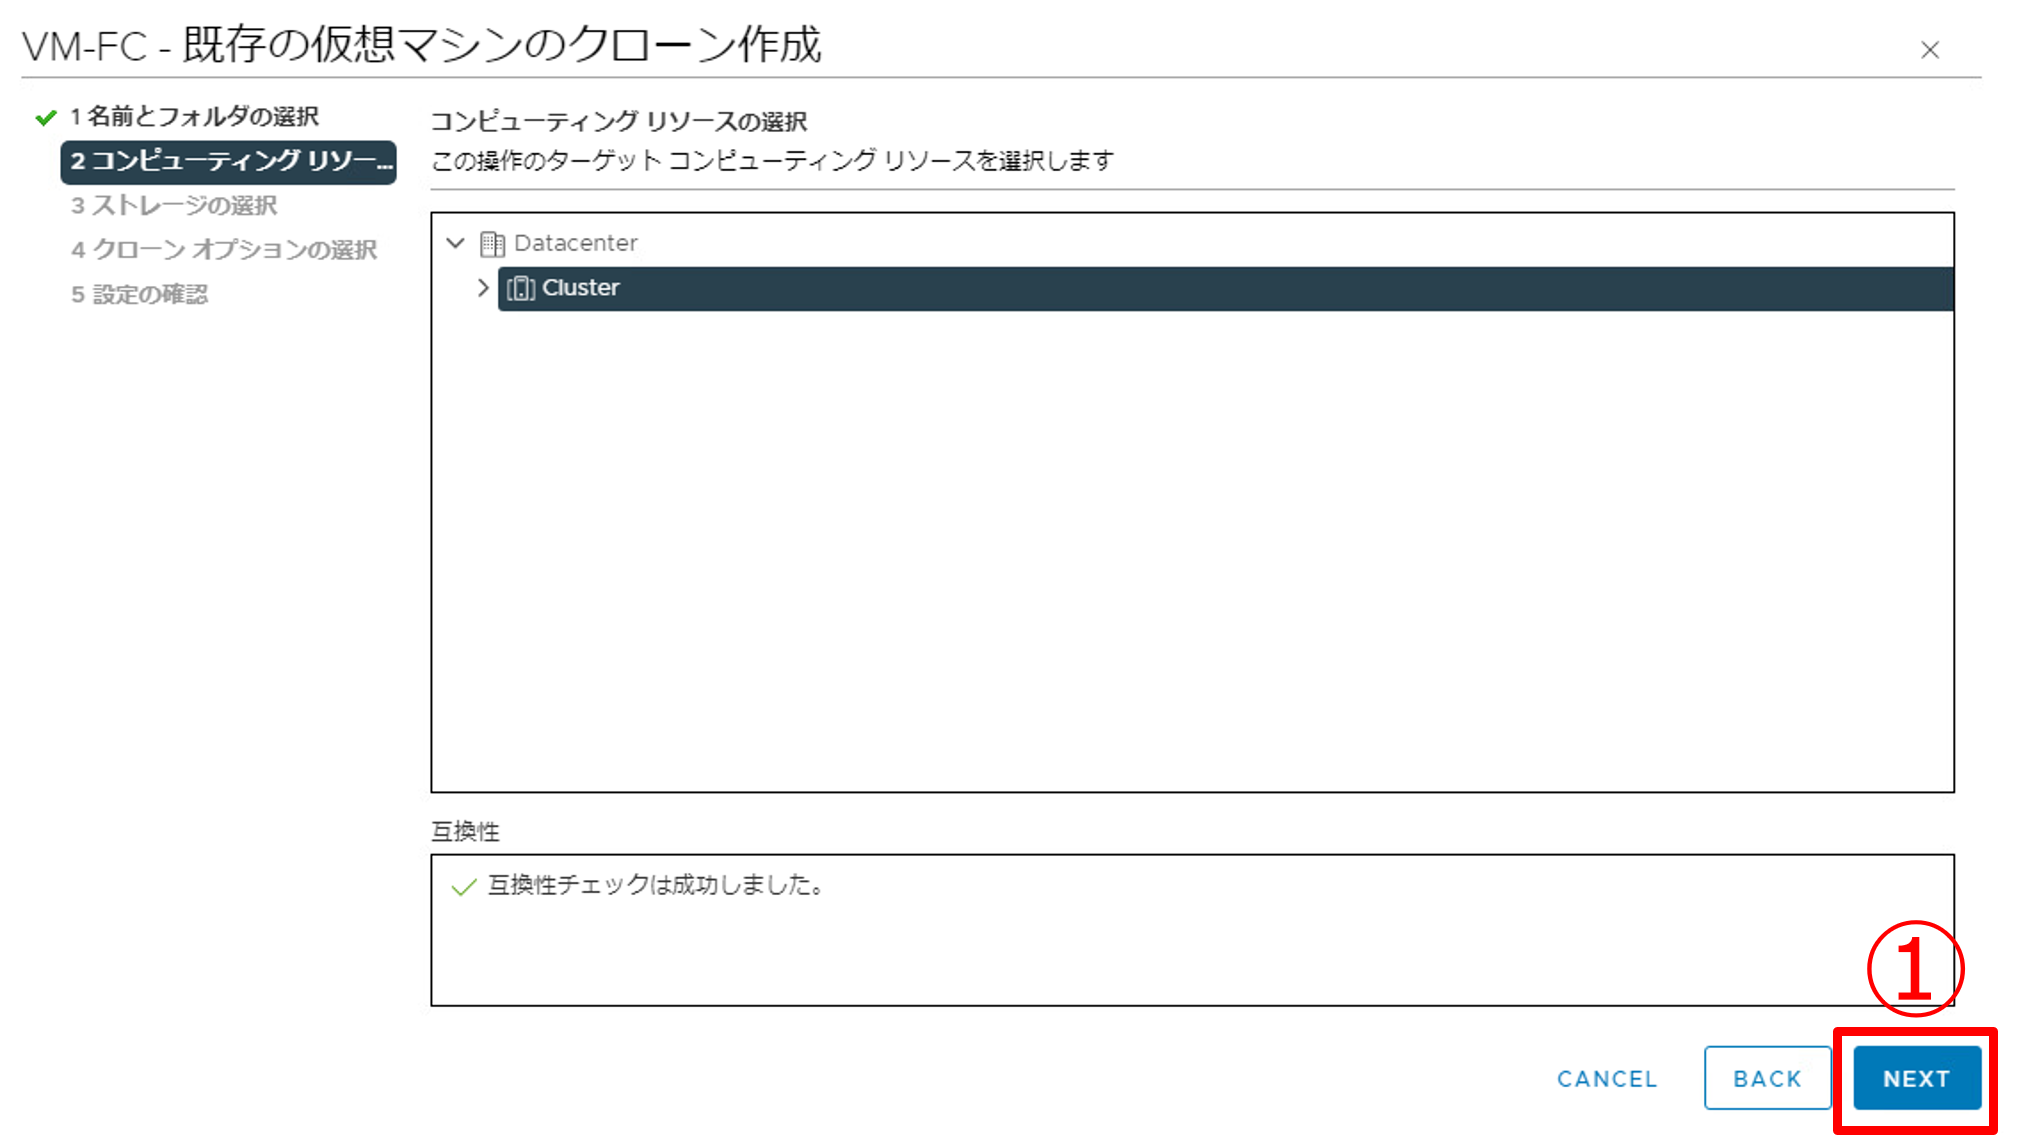The image size is (2038, 1135).
Task: Select the Cluster compute resource
Action: point(581,288)
